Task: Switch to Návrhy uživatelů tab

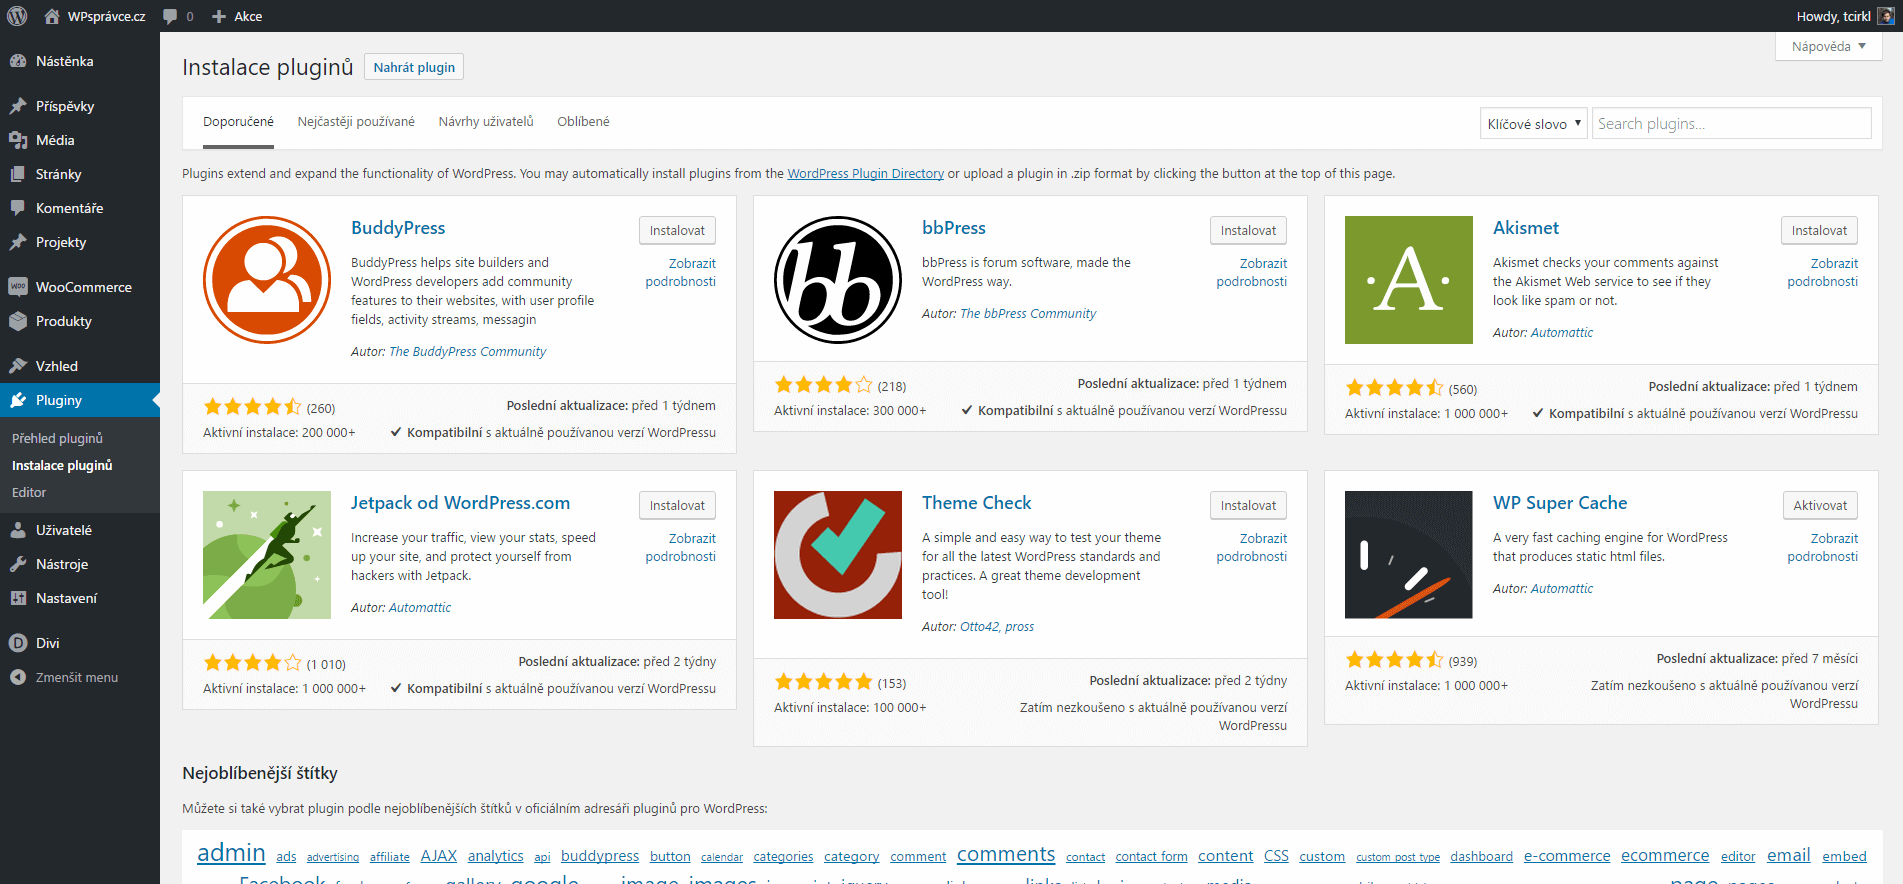Action: (x=486, y=122)
